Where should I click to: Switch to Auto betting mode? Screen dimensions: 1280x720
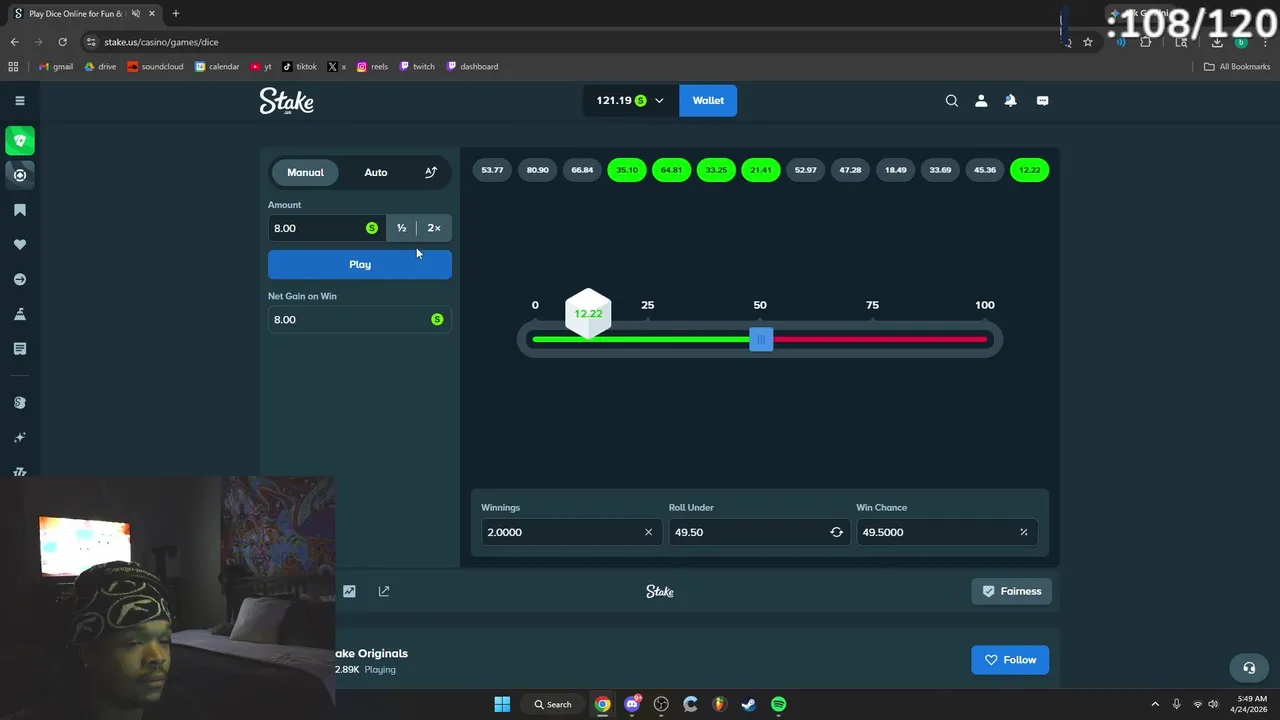[x=376, y=172]
